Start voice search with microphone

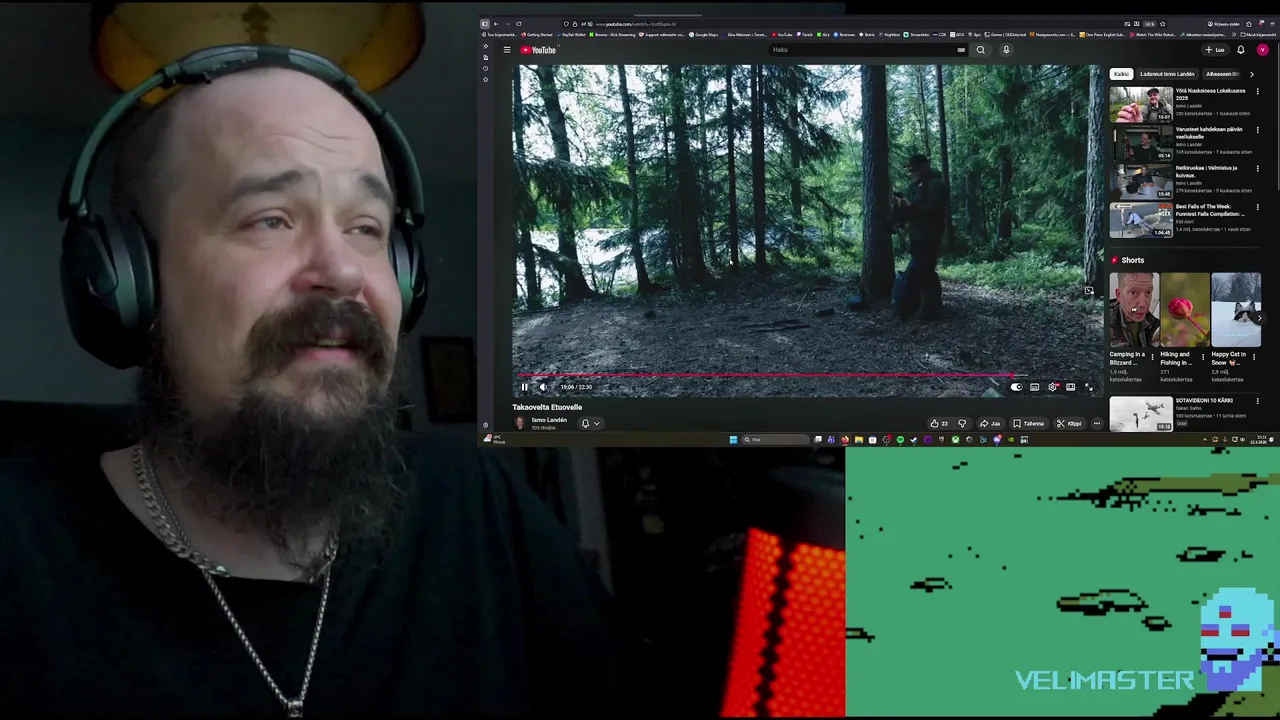[1006, 50]
